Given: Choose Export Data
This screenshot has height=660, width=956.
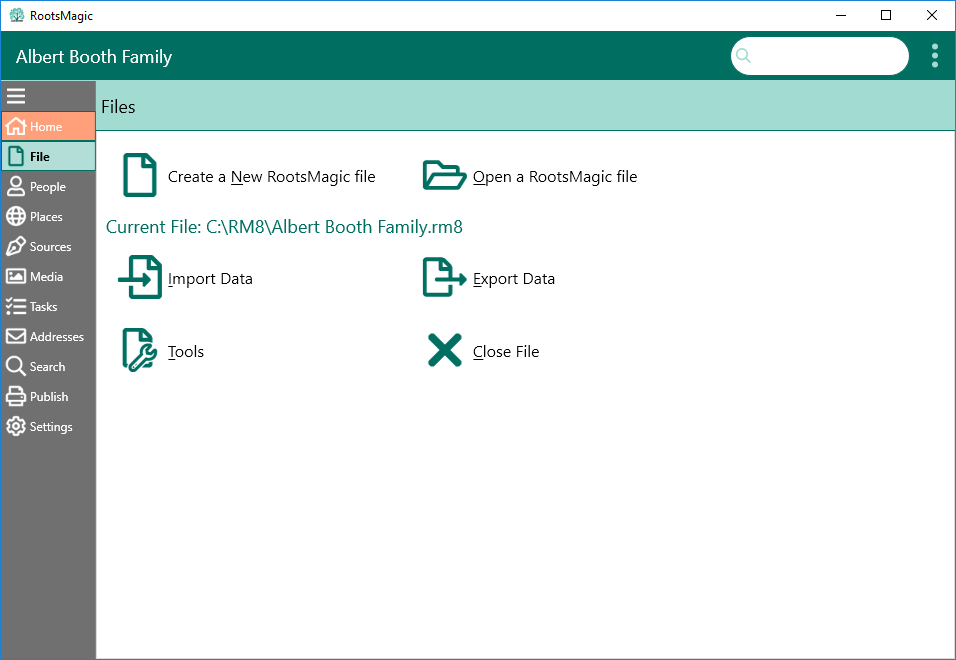Looking at the screenshot, I should [489, 278].
